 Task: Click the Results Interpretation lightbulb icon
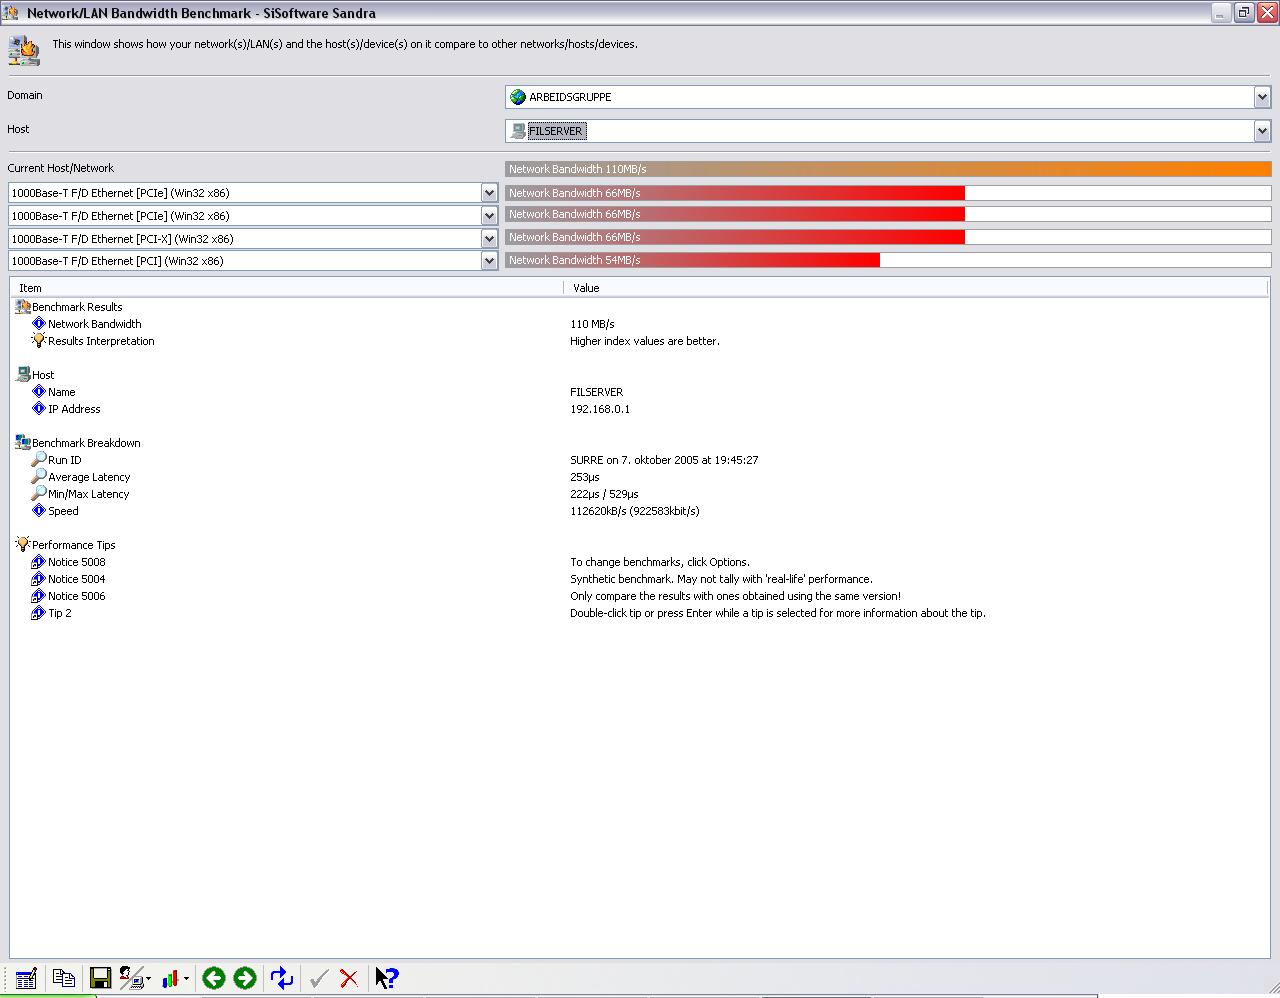click(x=39, y=340)
